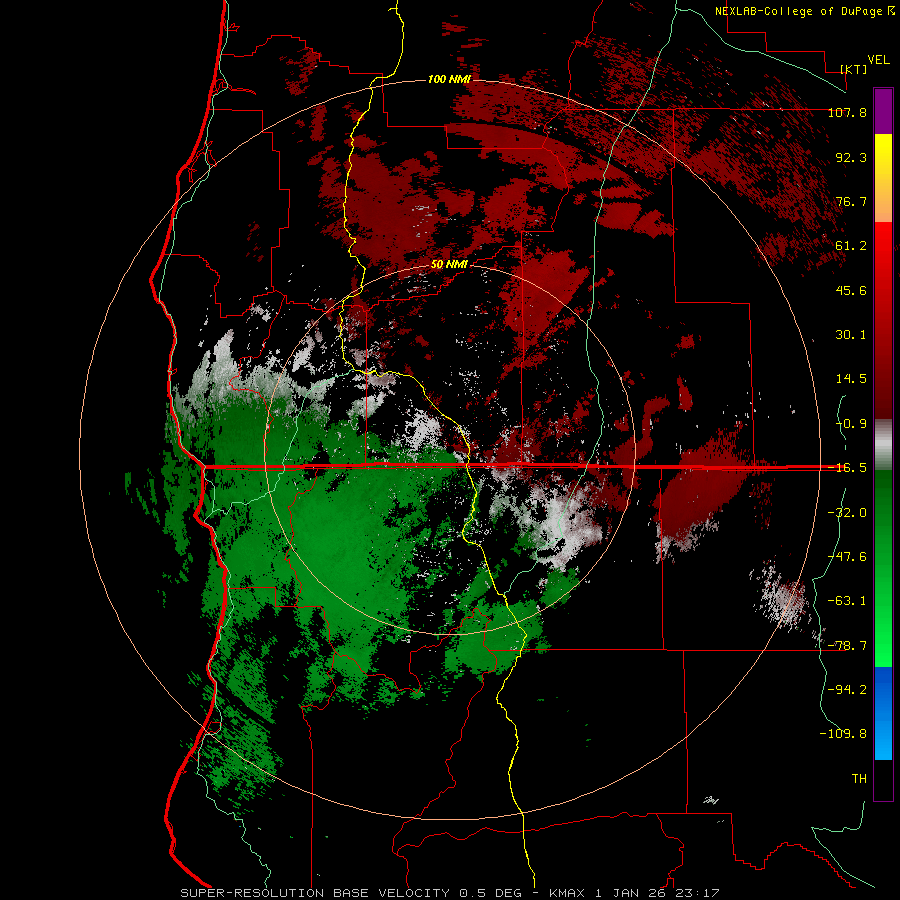900x900 pixels.
Task: Click the "0.5 DEG" tilt text in caption
Action: tap(490, 893)
